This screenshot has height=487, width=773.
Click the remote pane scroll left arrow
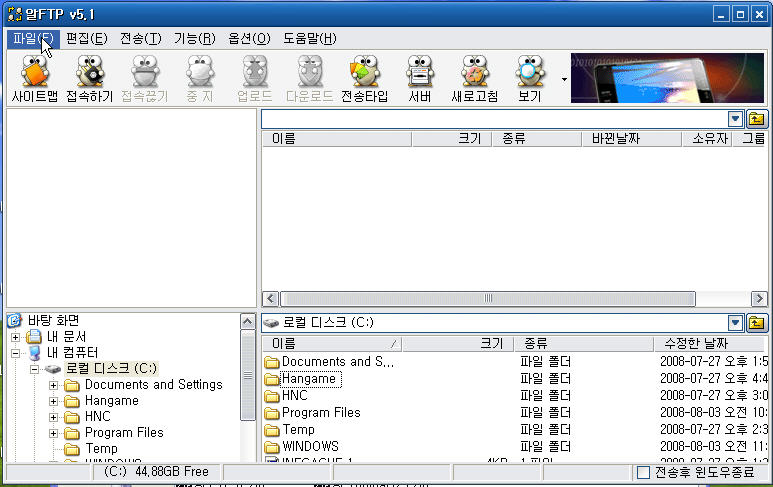271,299
